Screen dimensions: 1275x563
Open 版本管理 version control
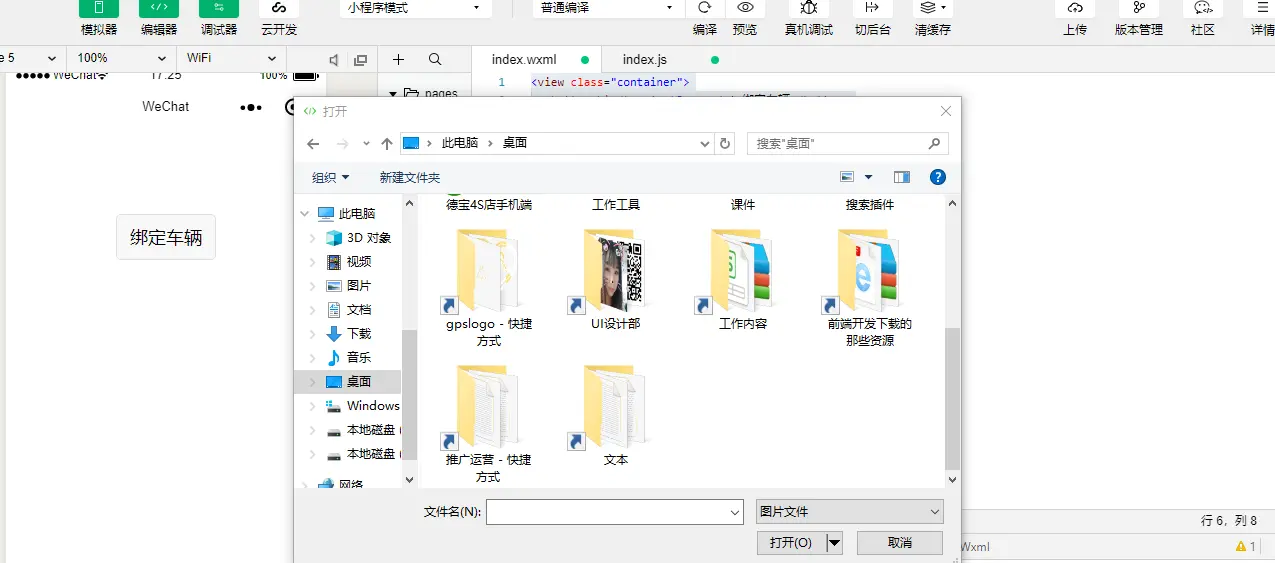[x=1139, y=8]
